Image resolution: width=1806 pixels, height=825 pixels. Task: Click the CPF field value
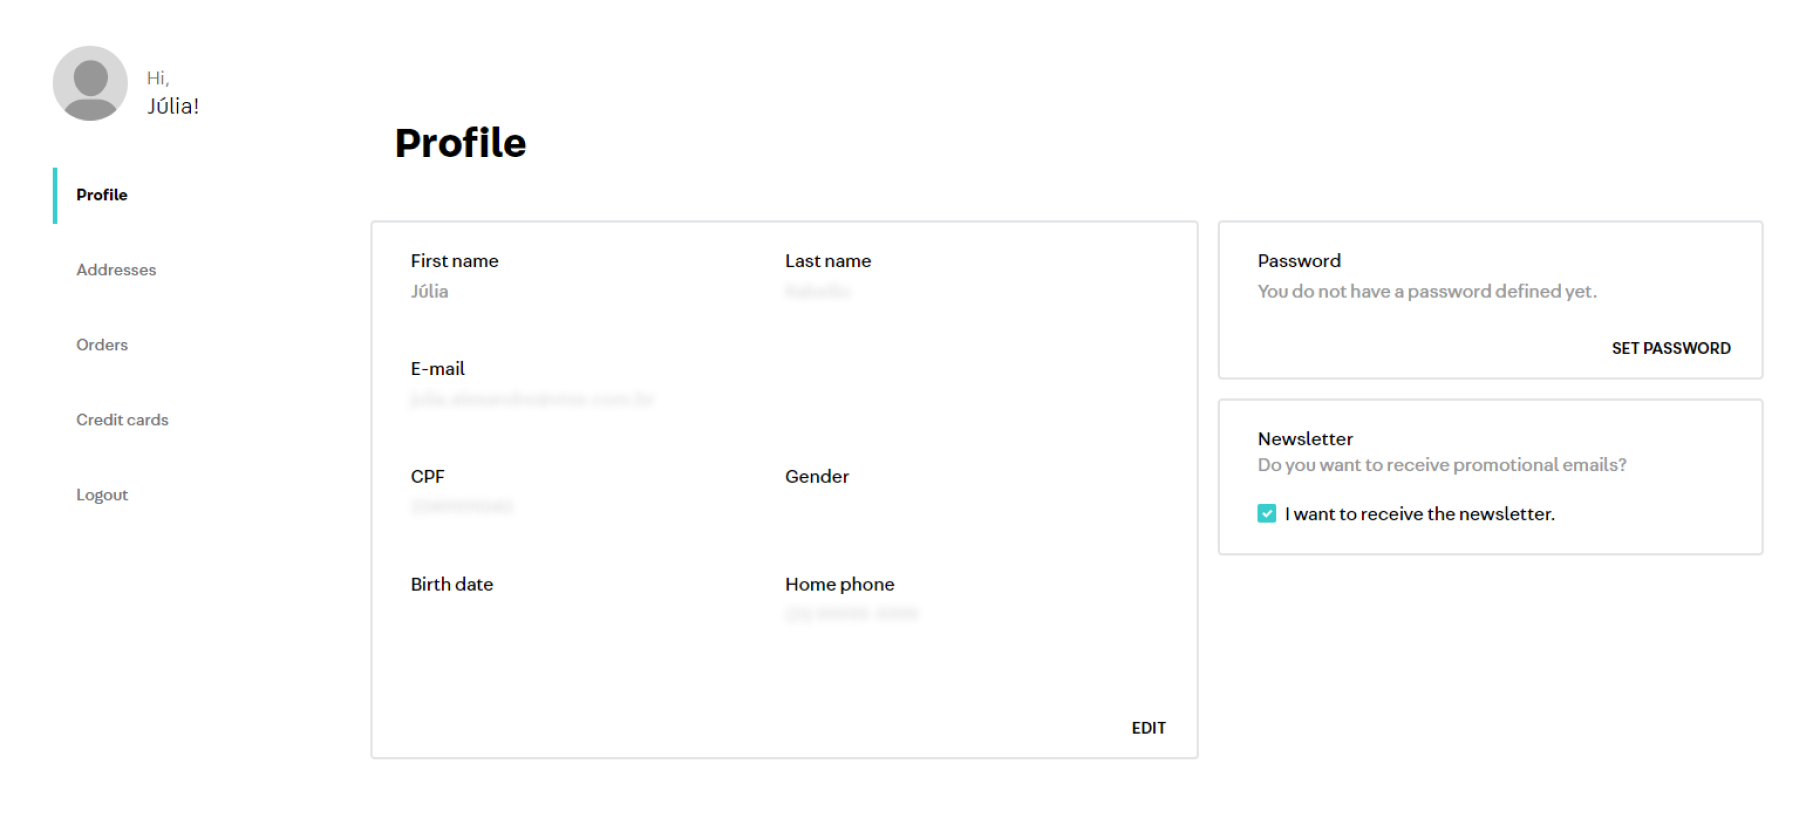[461, 506]
